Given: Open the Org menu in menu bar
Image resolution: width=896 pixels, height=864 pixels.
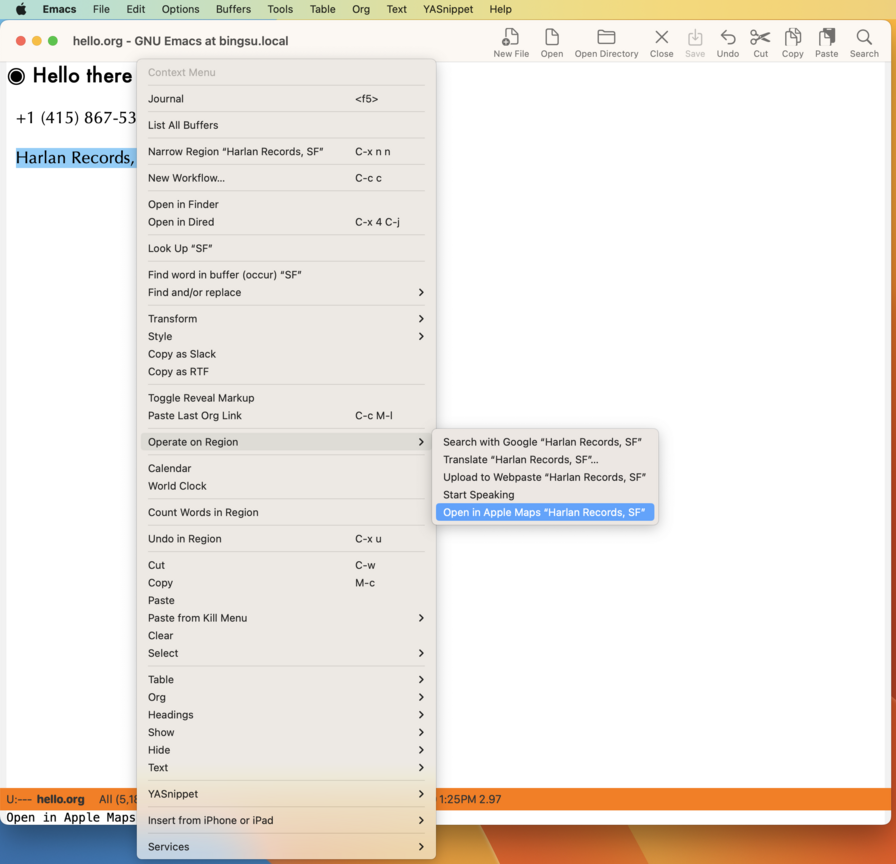Looking at the screenshot, I should coord(361,9).
